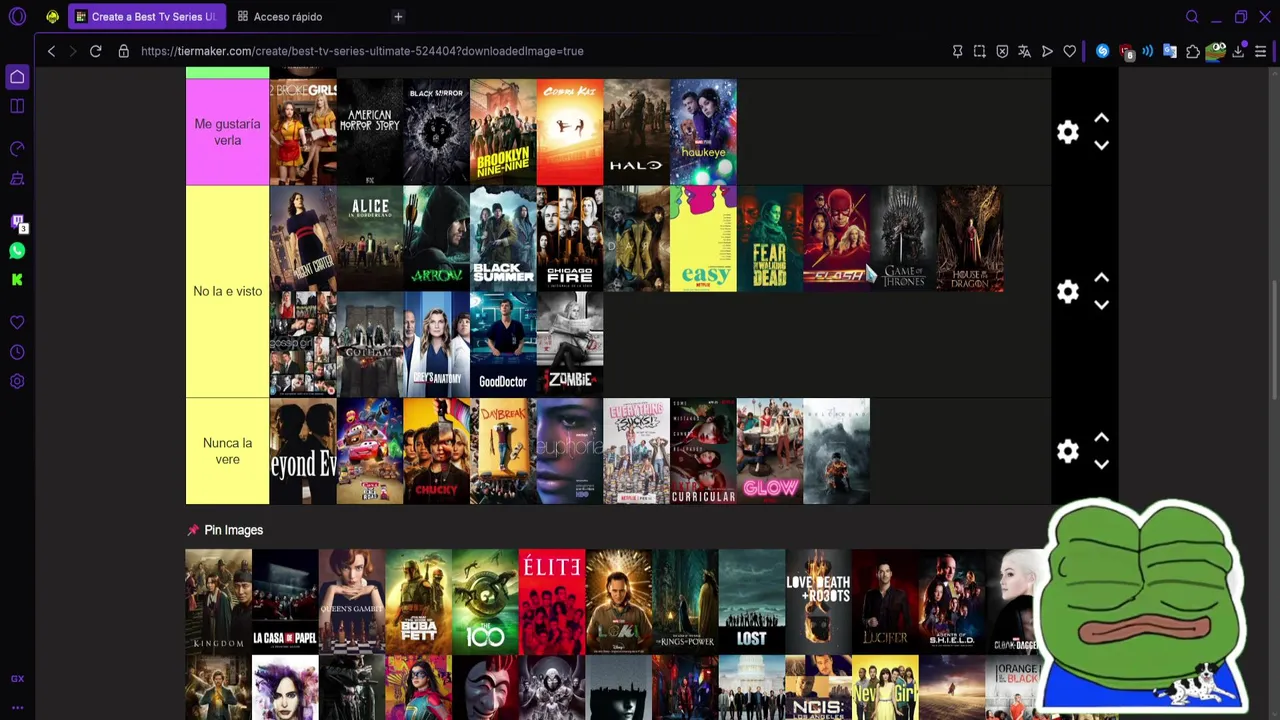Open a new tab with plus button
This screenshot has width=1280, height=720.
tap(398, 17)
